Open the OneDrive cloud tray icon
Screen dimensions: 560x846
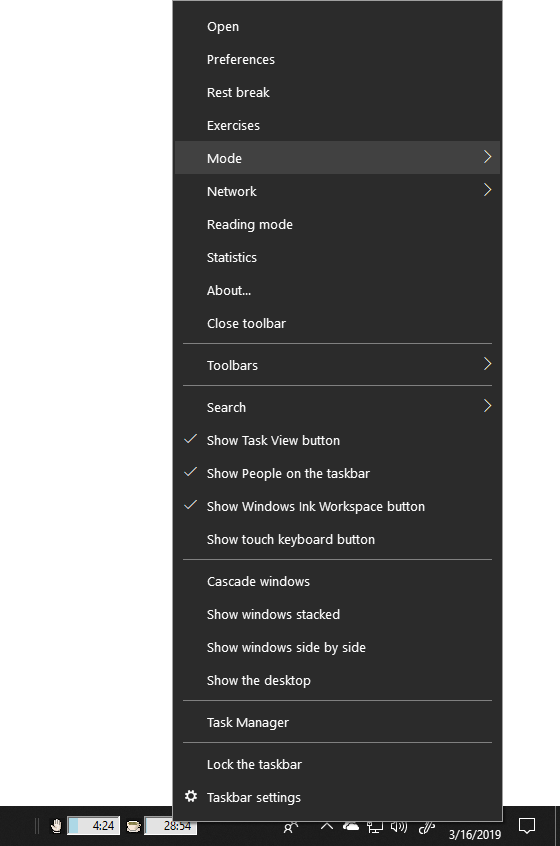[x=351, y=826]
